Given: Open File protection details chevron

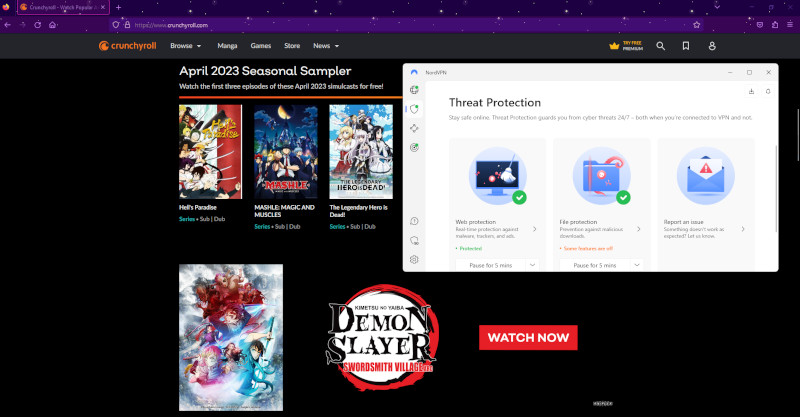Looking at the screenshot, I should pyautogui.click(x=639, y=229).
